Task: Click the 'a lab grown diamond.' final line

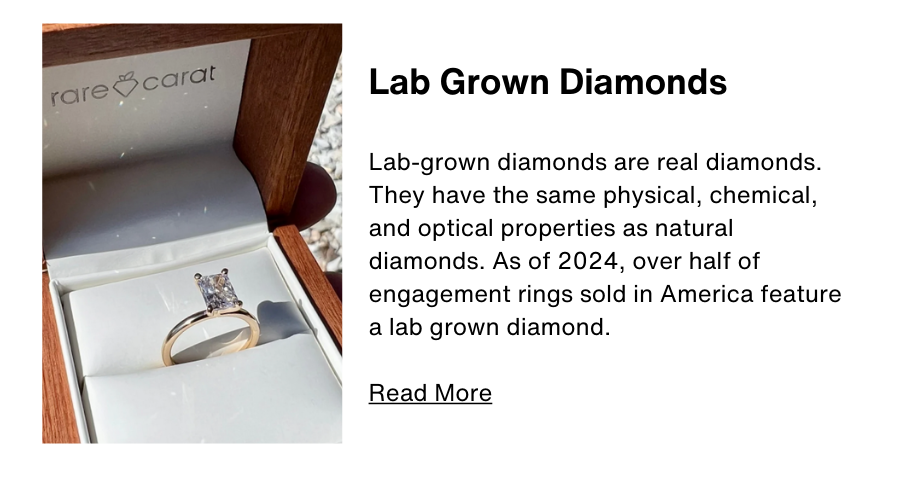Action: (489, 327)
